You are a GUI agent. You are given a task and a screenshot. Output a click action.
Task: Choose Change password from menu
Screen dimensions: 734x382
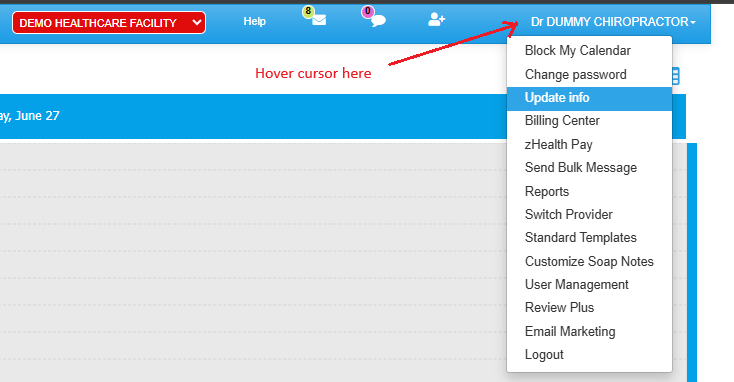(589, 74)
